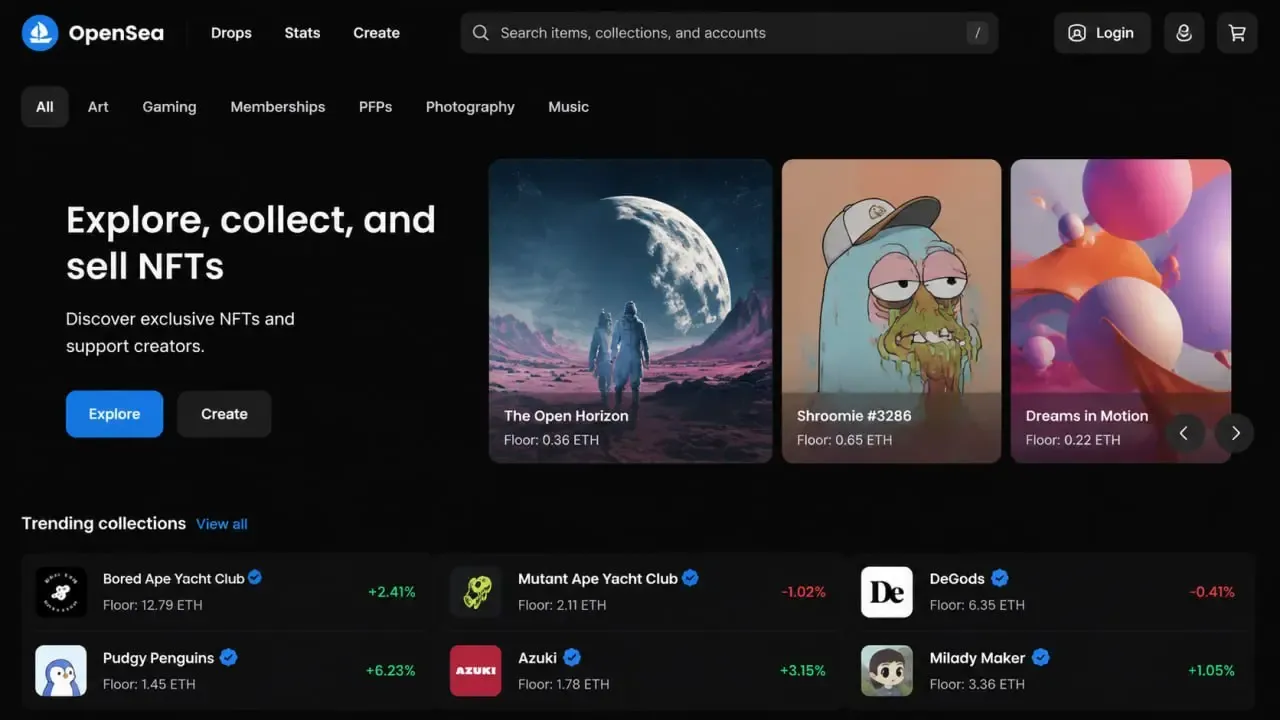This screenshot has width=1280, height=720.
Task: Open the DeGods 'De' logo avatar
Action: (887, 592)
